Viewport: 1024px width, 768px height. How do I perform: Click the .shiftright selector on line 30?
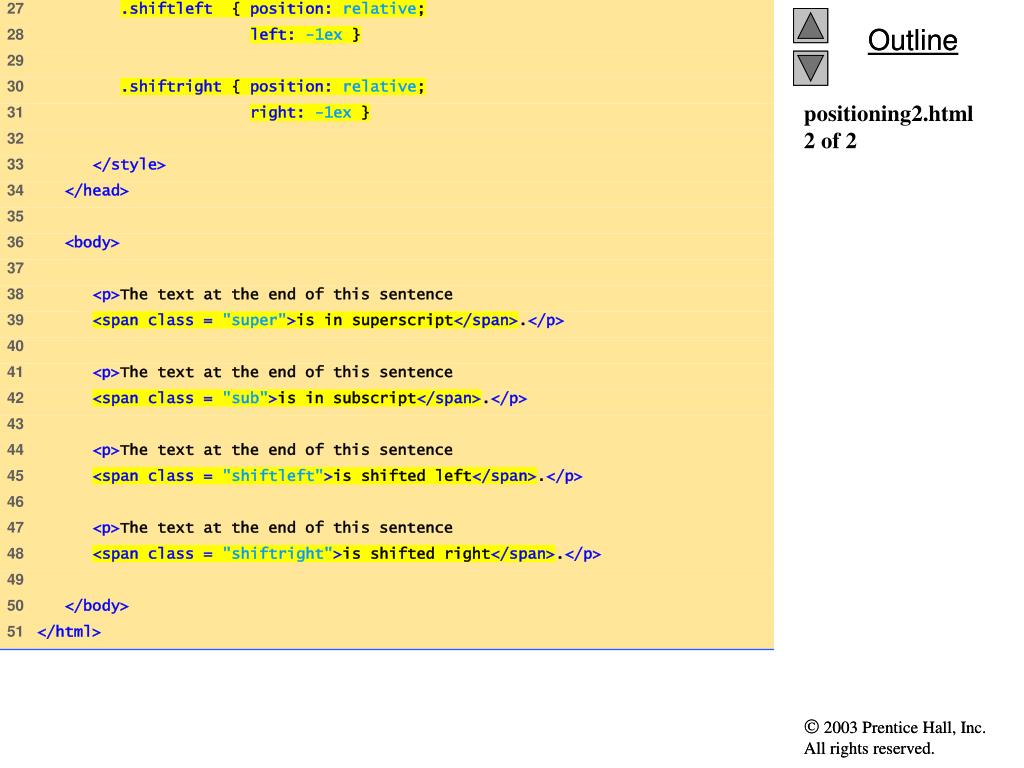pos(171,87)
